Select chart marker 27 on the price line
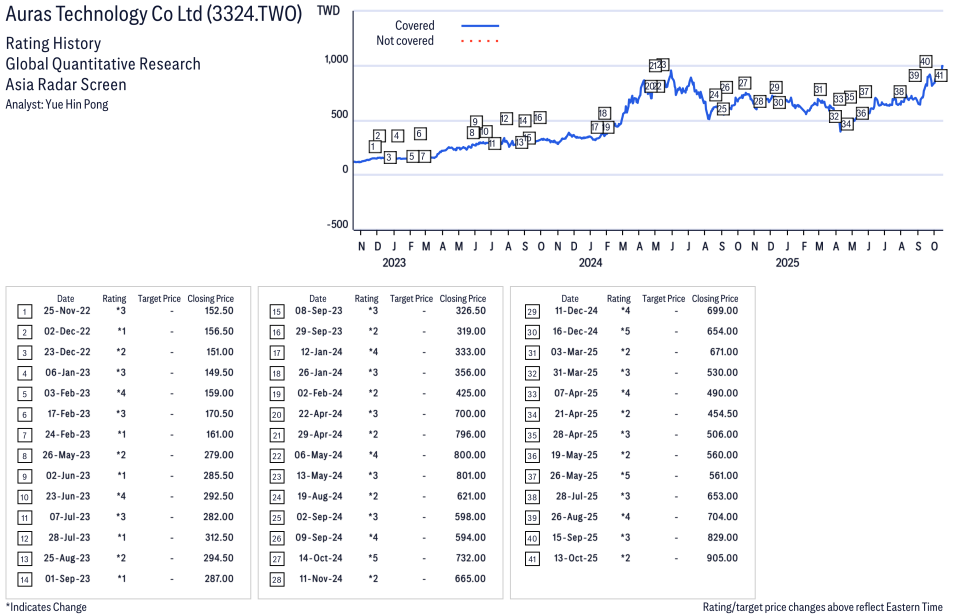 [x=744, y=83]
